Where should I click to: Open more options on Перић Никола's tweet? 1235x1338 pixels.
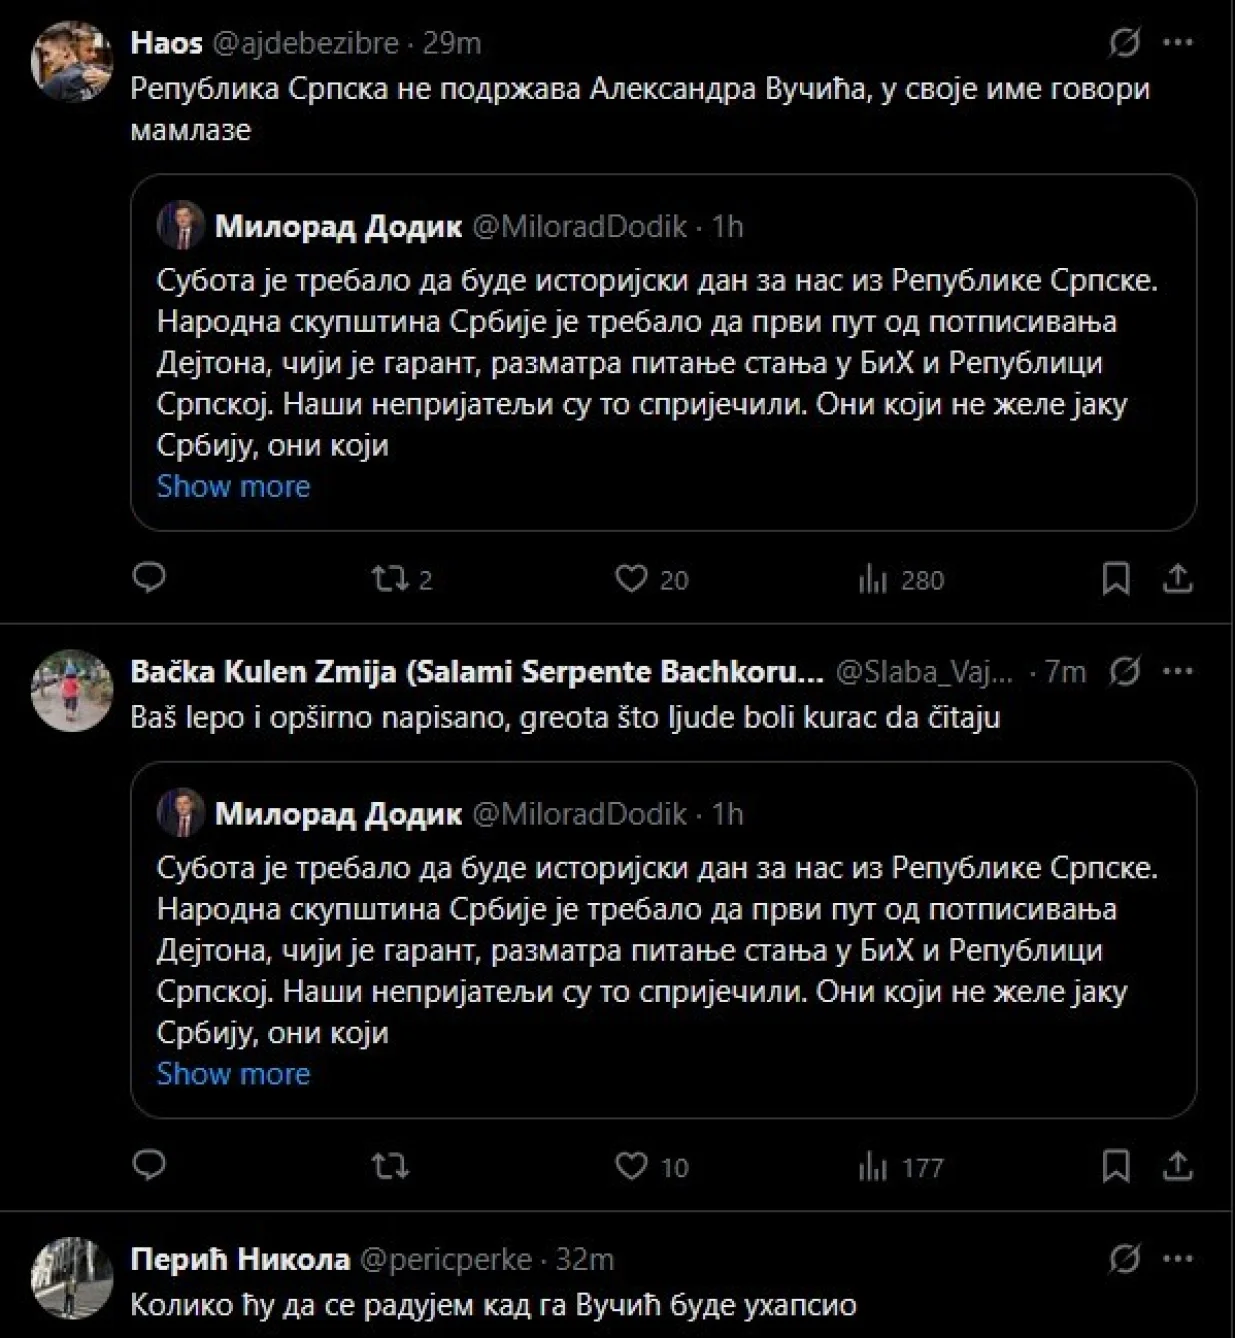click(1178, 1259)
